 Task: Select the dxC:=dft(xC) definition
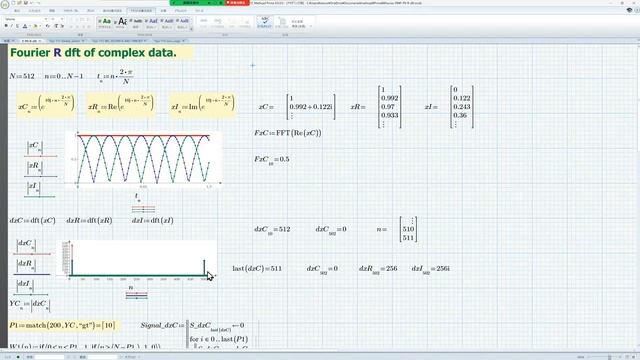pos(32,220)
